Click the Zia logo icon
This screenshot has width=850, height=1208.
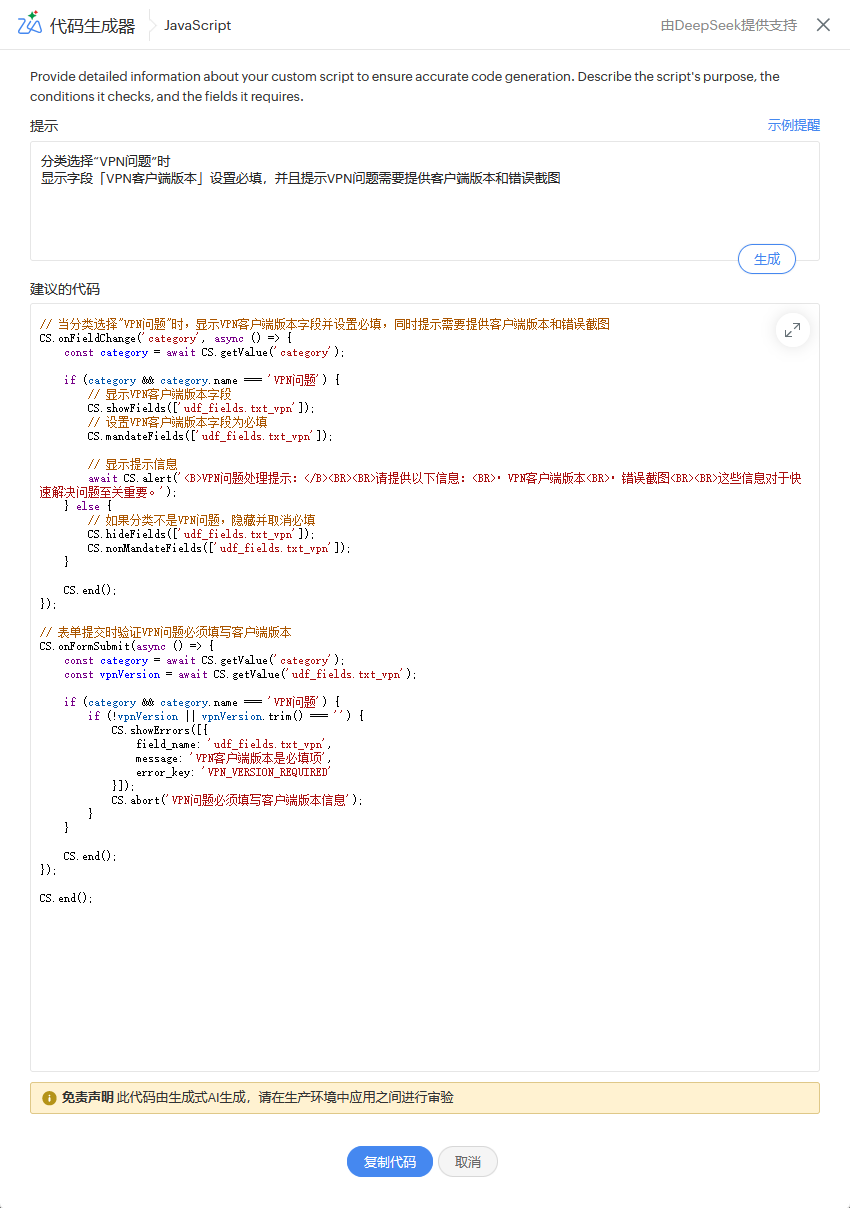click(x=29, y=24)
